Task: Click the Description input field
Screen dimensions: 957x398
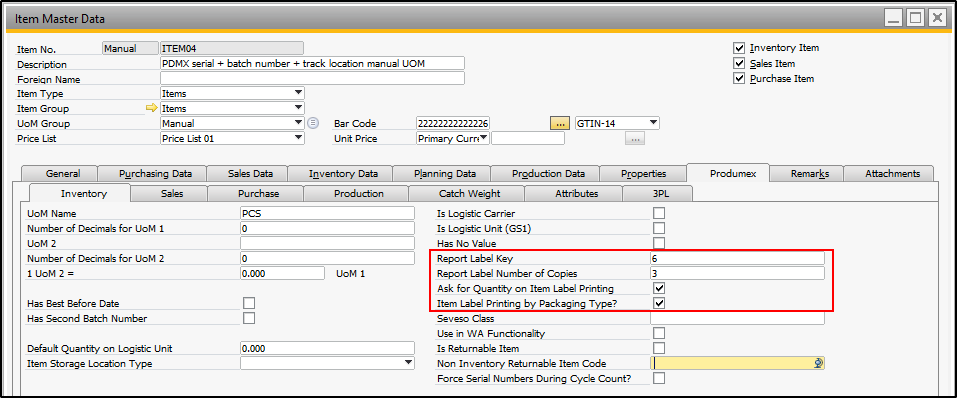Action: [312, 63]
